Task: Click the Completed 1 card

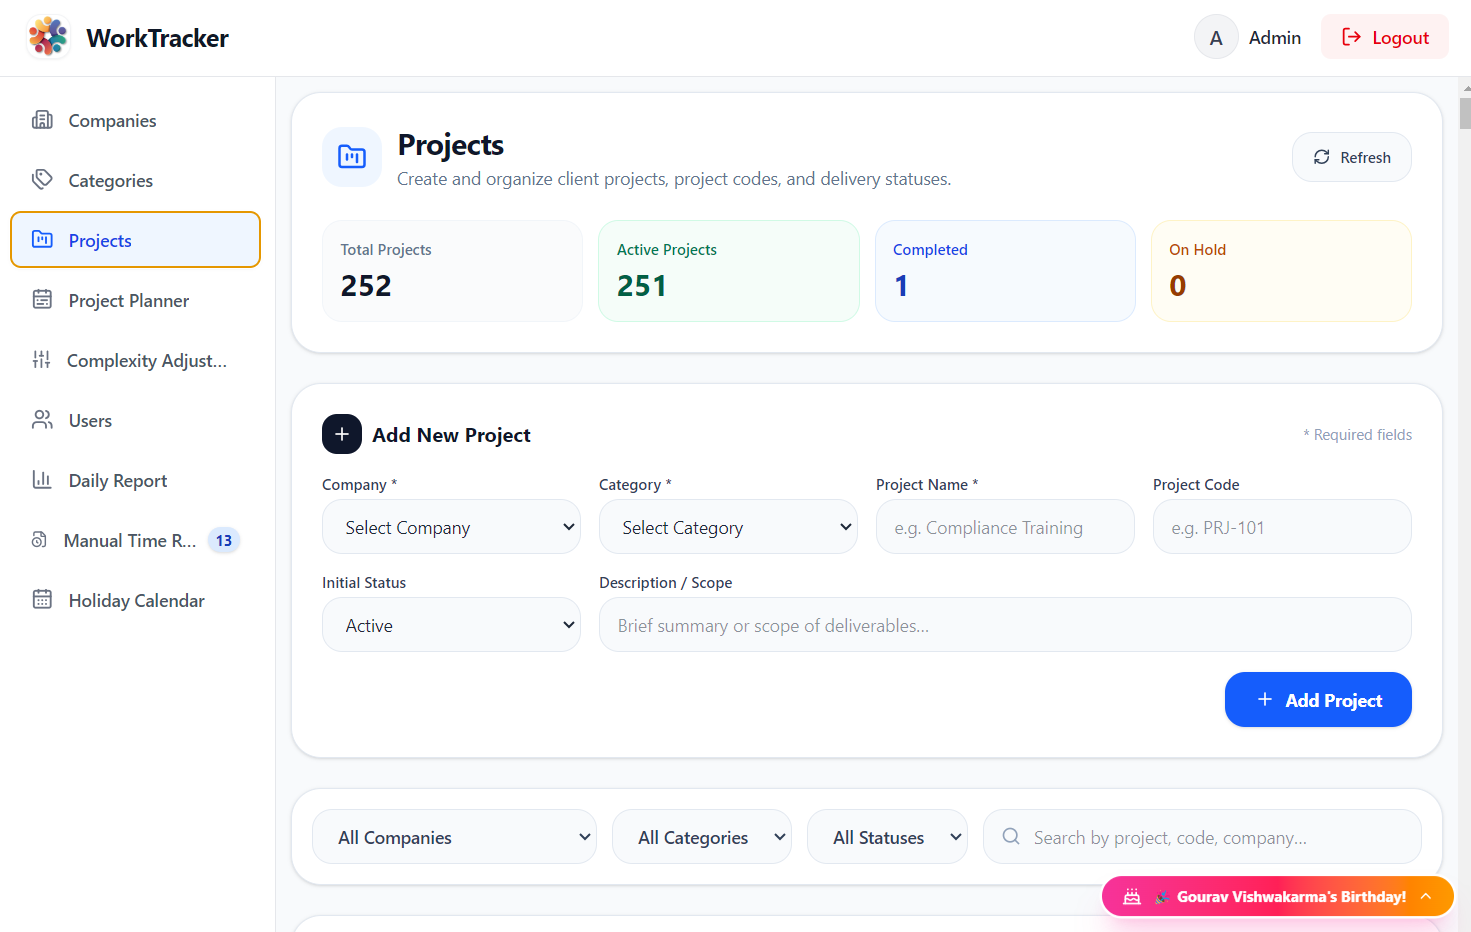Action: pyautogui.click(x=1005, y=271)
